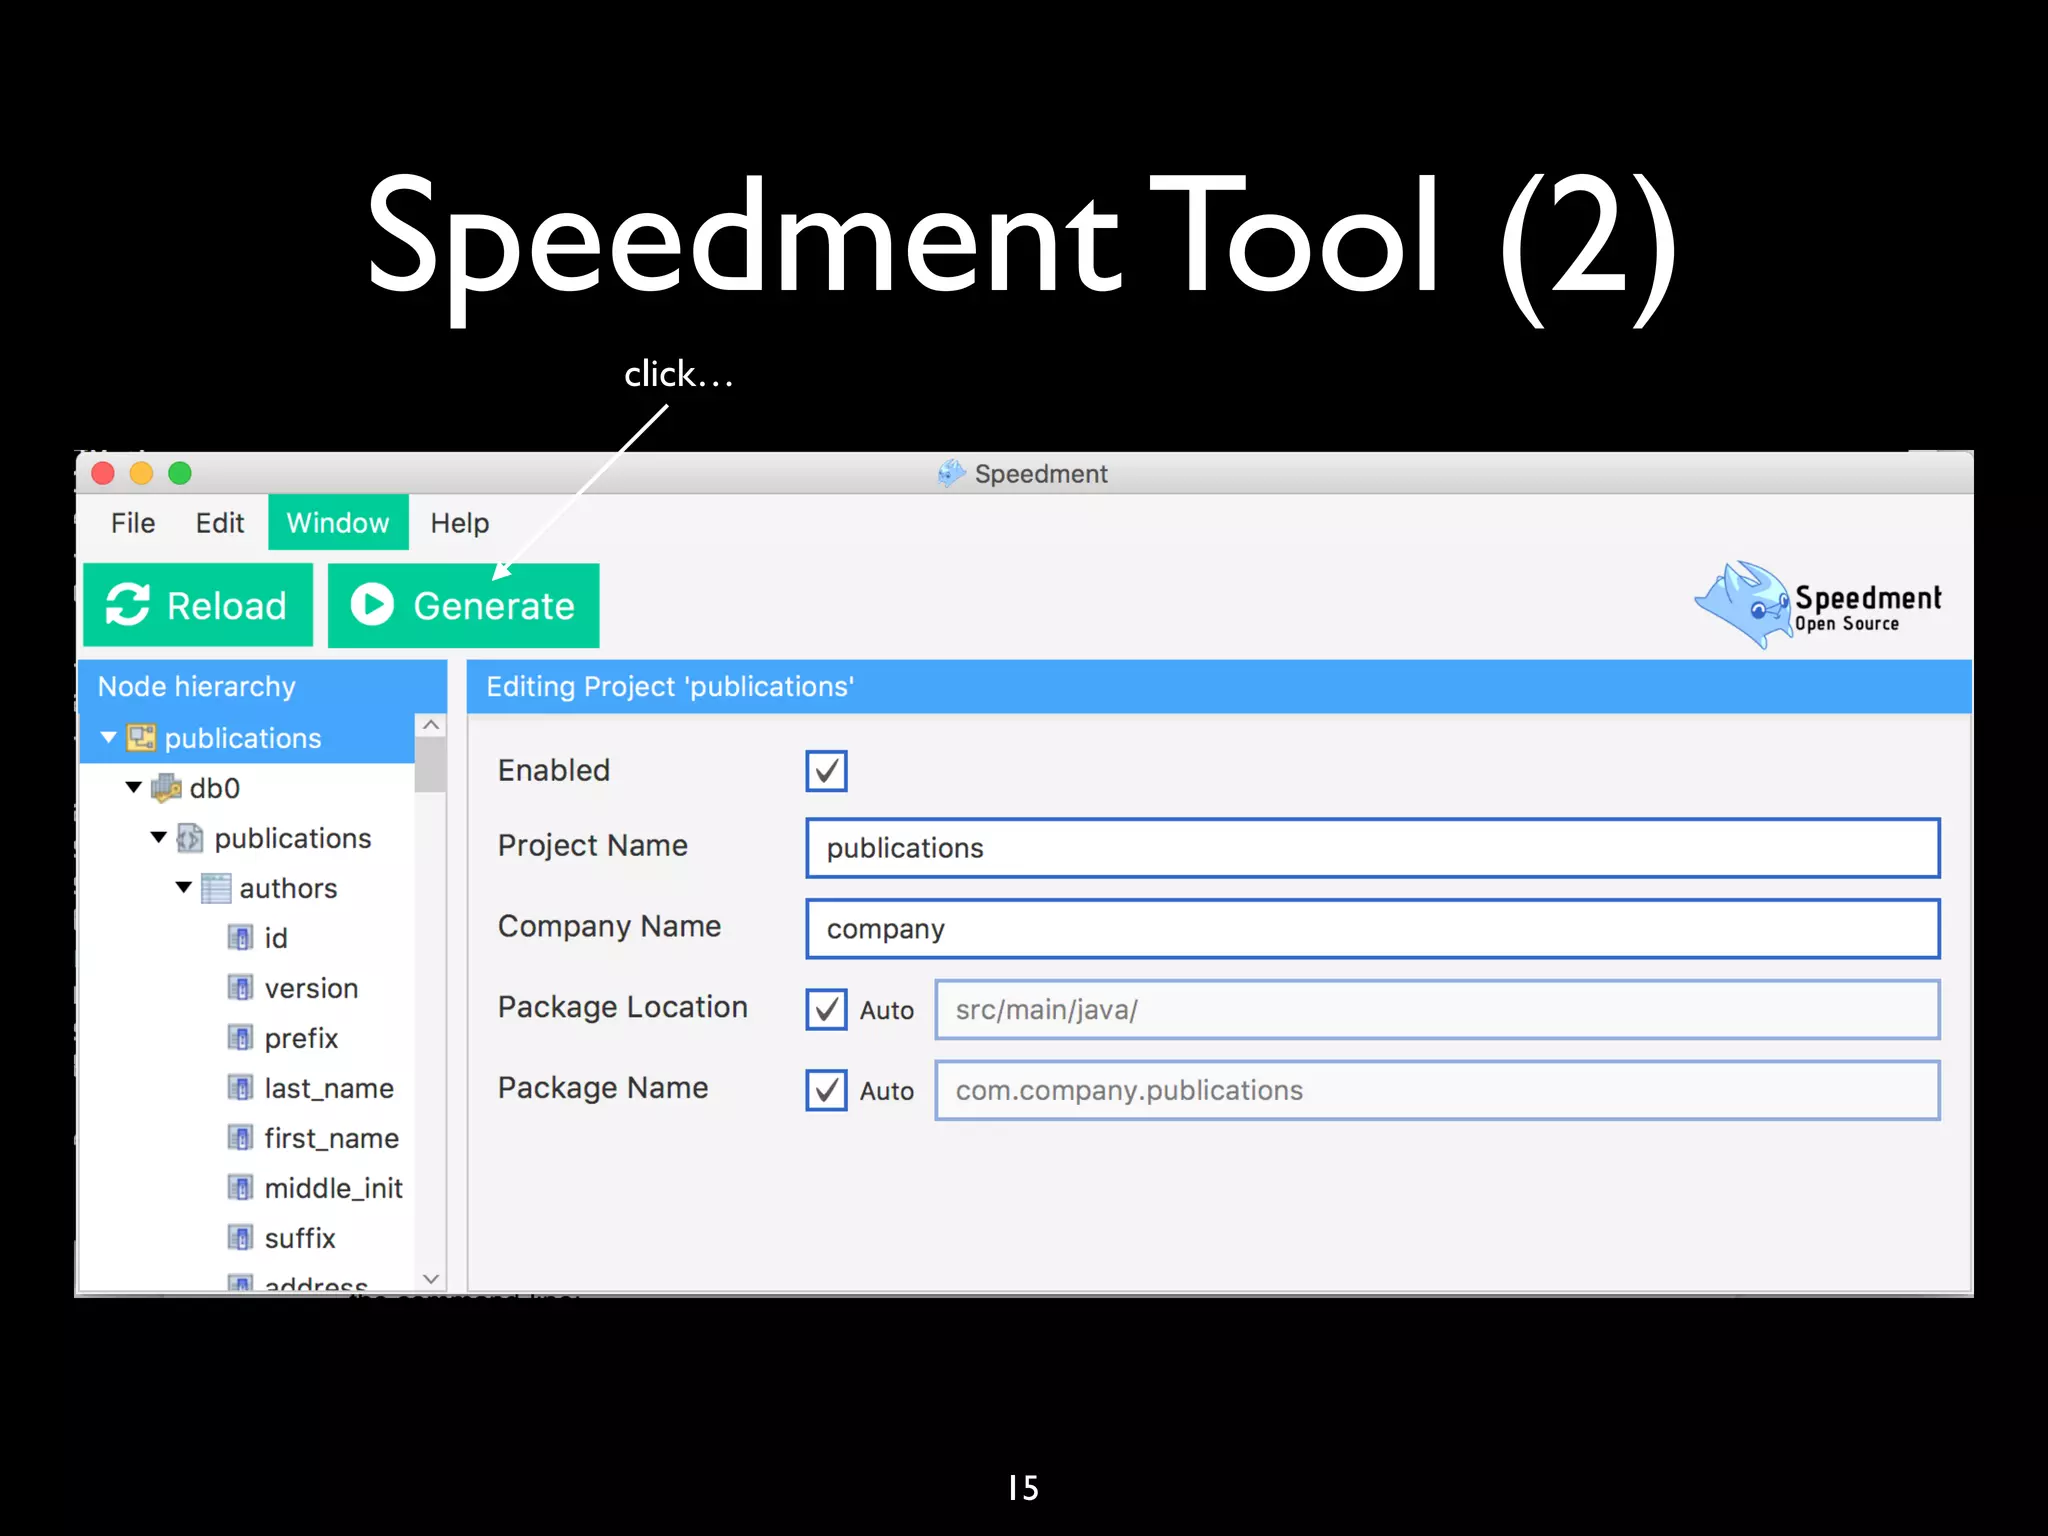Click the last_name column icon
The height and width of the screenshot is (1536, 2048).
[x=240, y=1088]
